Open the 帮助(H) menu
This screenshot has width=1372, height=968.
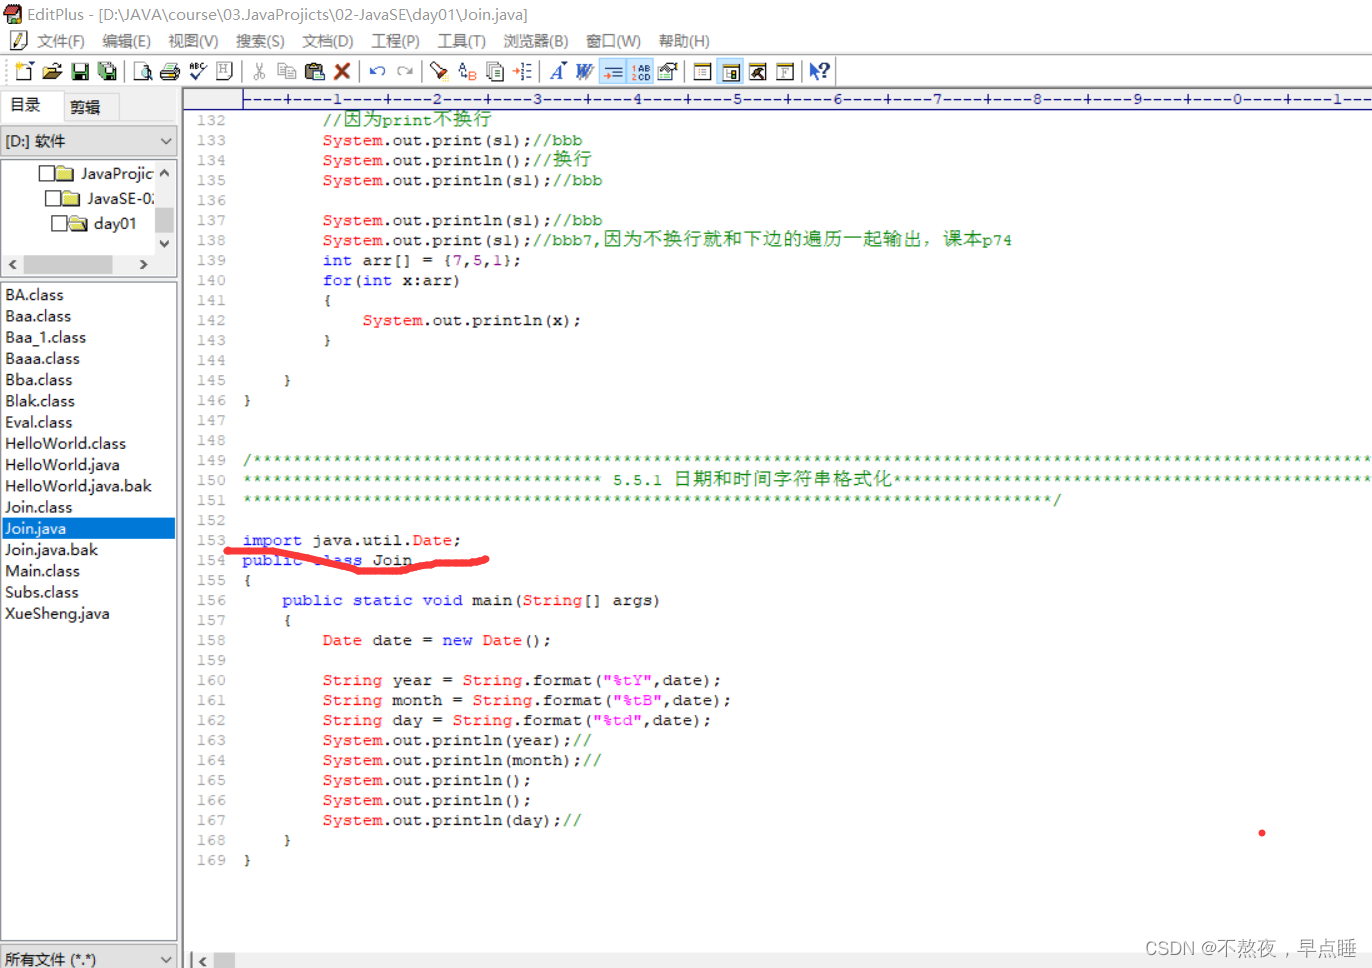tap(684, 41)
